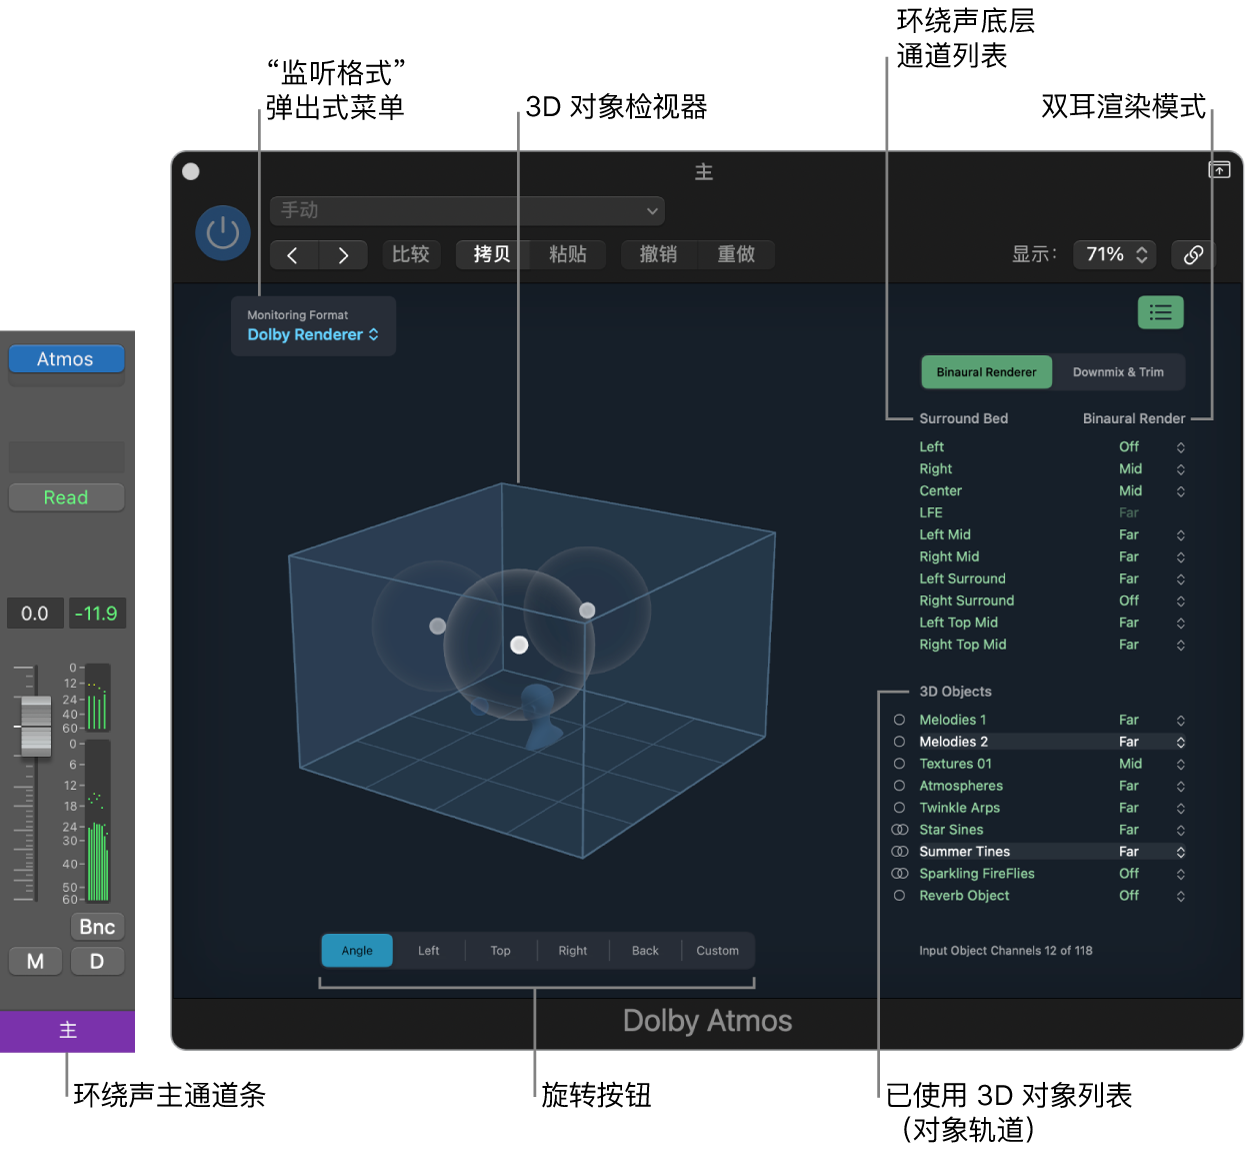Click the 粘贴 paste button

(568, 255)
